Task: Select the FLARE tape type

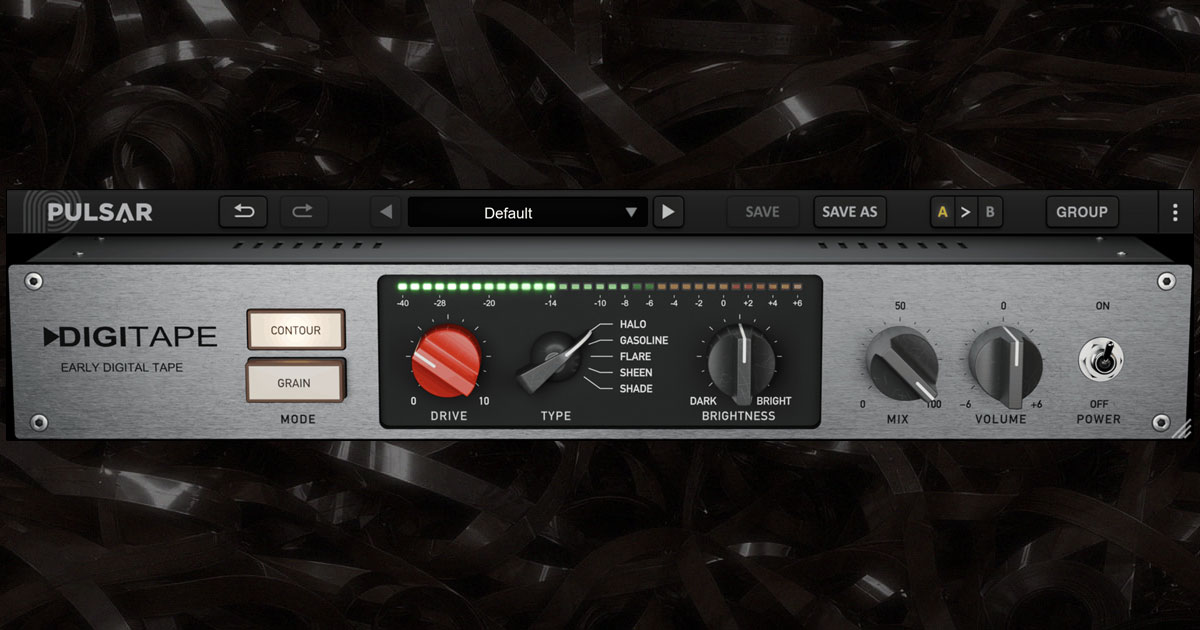Action: [636, 357]
